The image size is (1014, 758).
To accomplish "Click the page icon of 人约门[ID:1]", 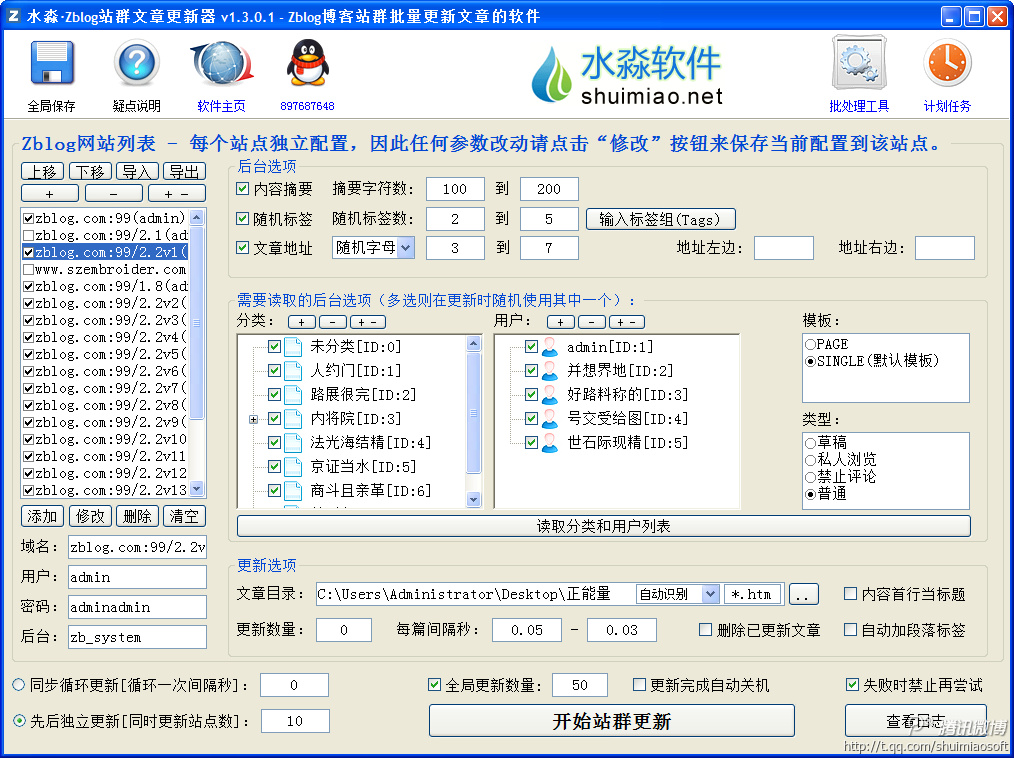I will point(294,371).
